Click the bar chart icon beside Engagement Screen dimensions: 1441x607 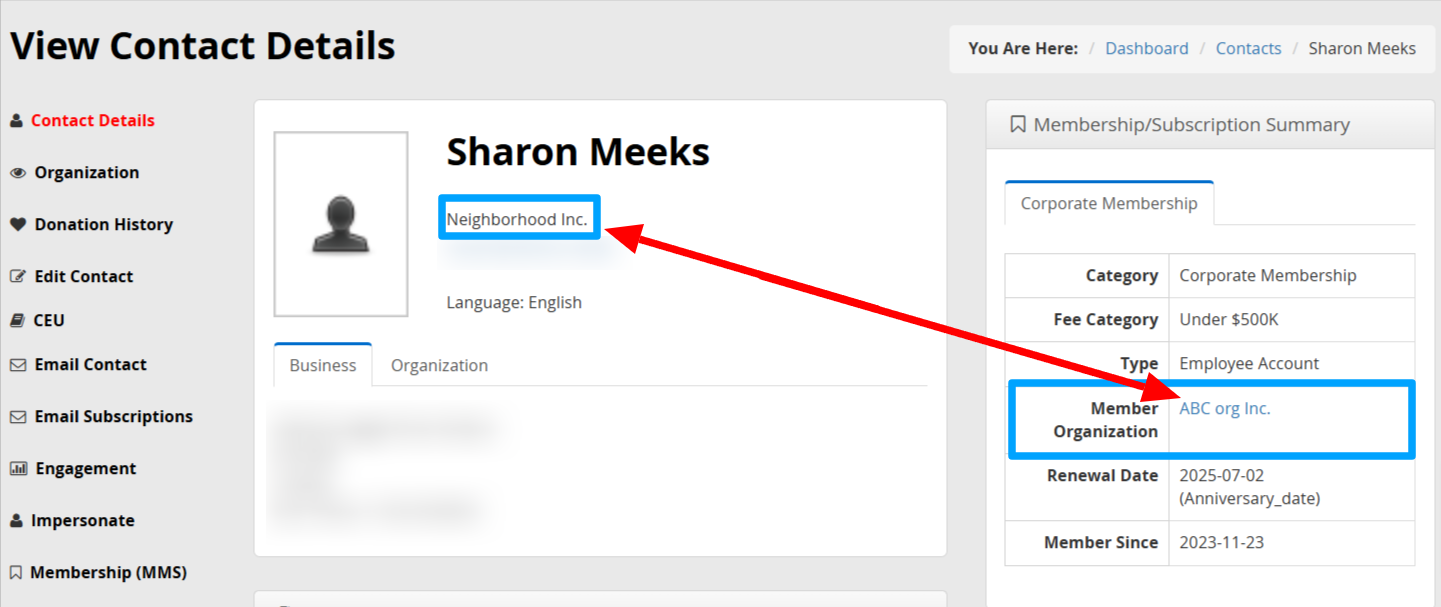pos(17,469)
